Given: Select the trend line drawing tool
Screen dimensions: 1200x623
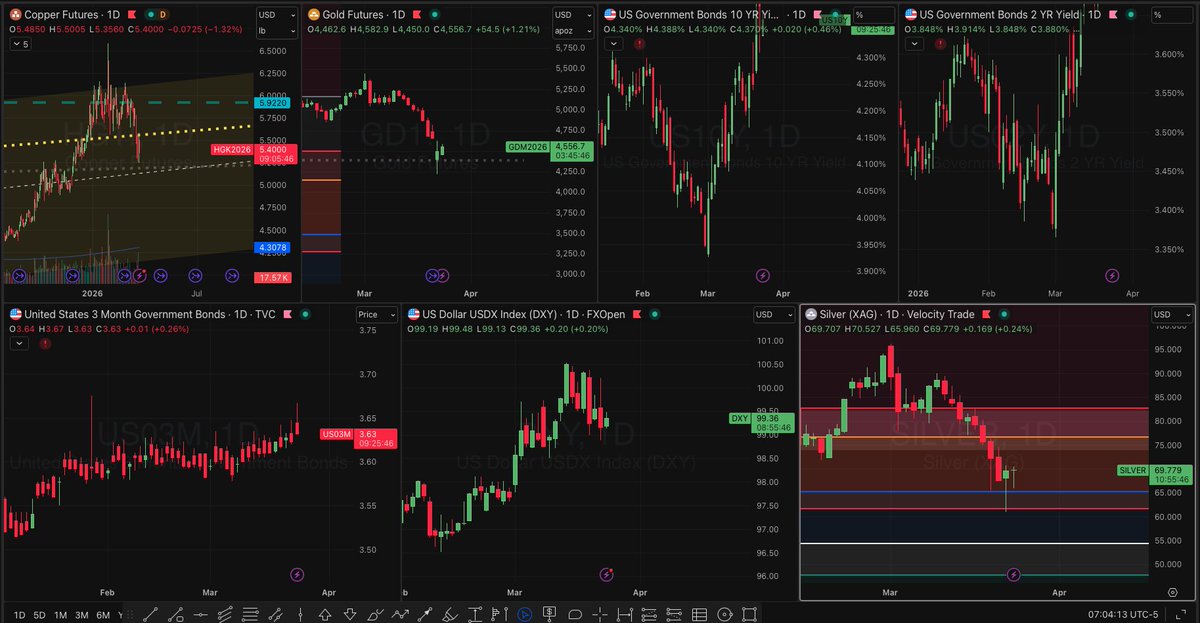Looking at the screenshot, I should pyautogui.click(x=151, y=613).
